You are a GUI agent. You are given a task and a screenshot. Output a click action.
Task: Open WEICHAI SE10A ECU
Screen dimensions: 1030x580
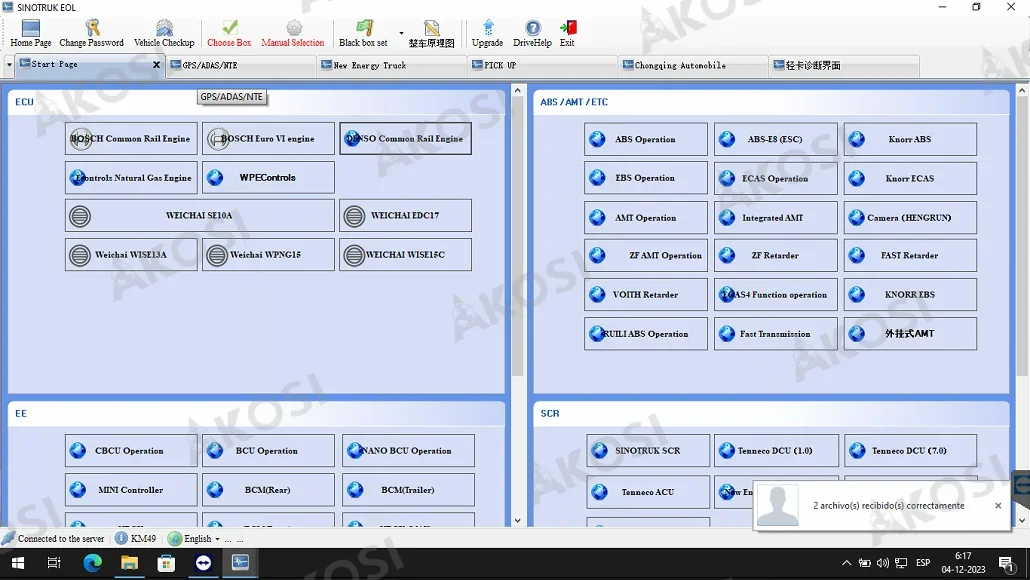[200, 215]
